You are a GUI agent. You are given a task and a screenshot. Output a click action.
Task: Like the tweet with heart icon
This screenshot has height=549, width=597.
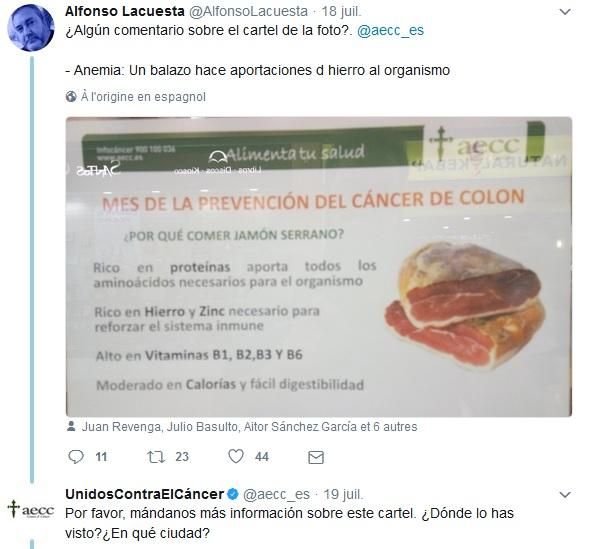click(236, 456)
